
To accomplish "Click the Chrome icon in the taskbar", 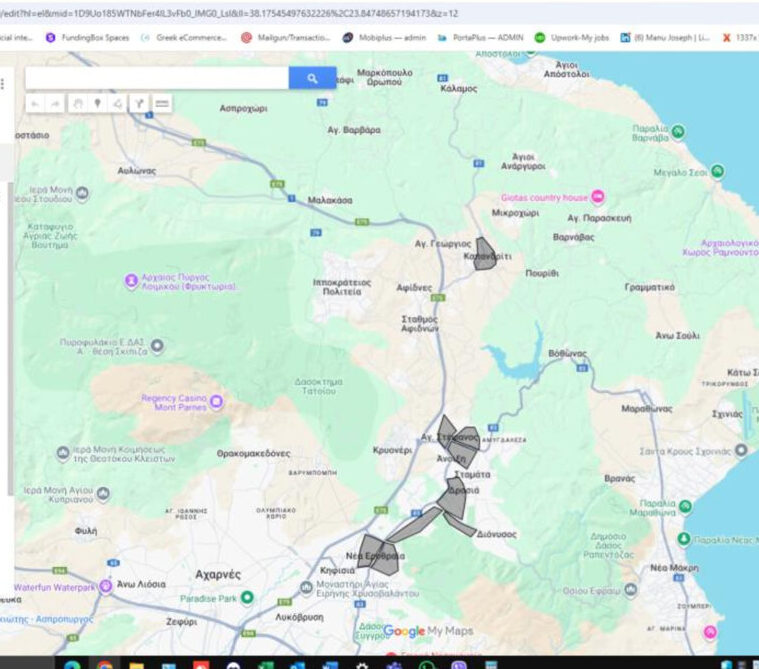I will tap(104, 663).
